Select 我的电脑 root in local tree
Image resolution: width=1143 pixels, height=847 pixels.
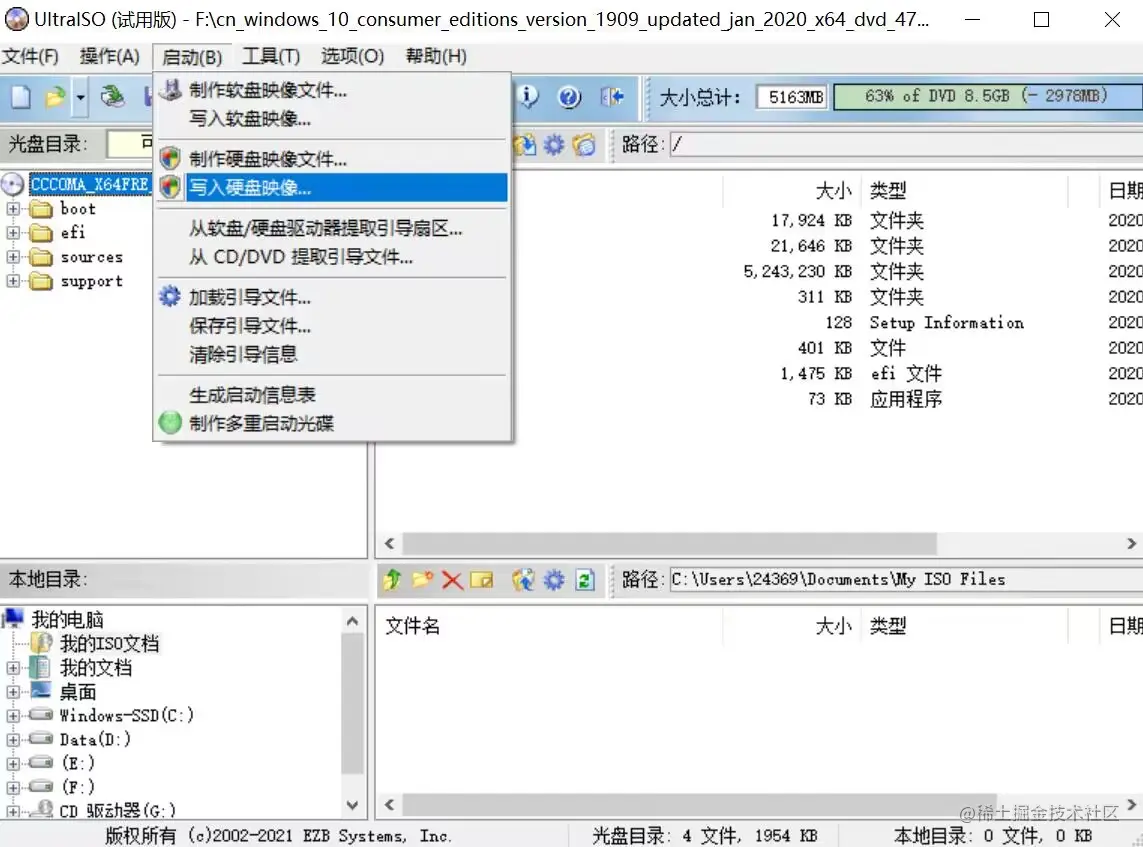[x=67, y=620]
